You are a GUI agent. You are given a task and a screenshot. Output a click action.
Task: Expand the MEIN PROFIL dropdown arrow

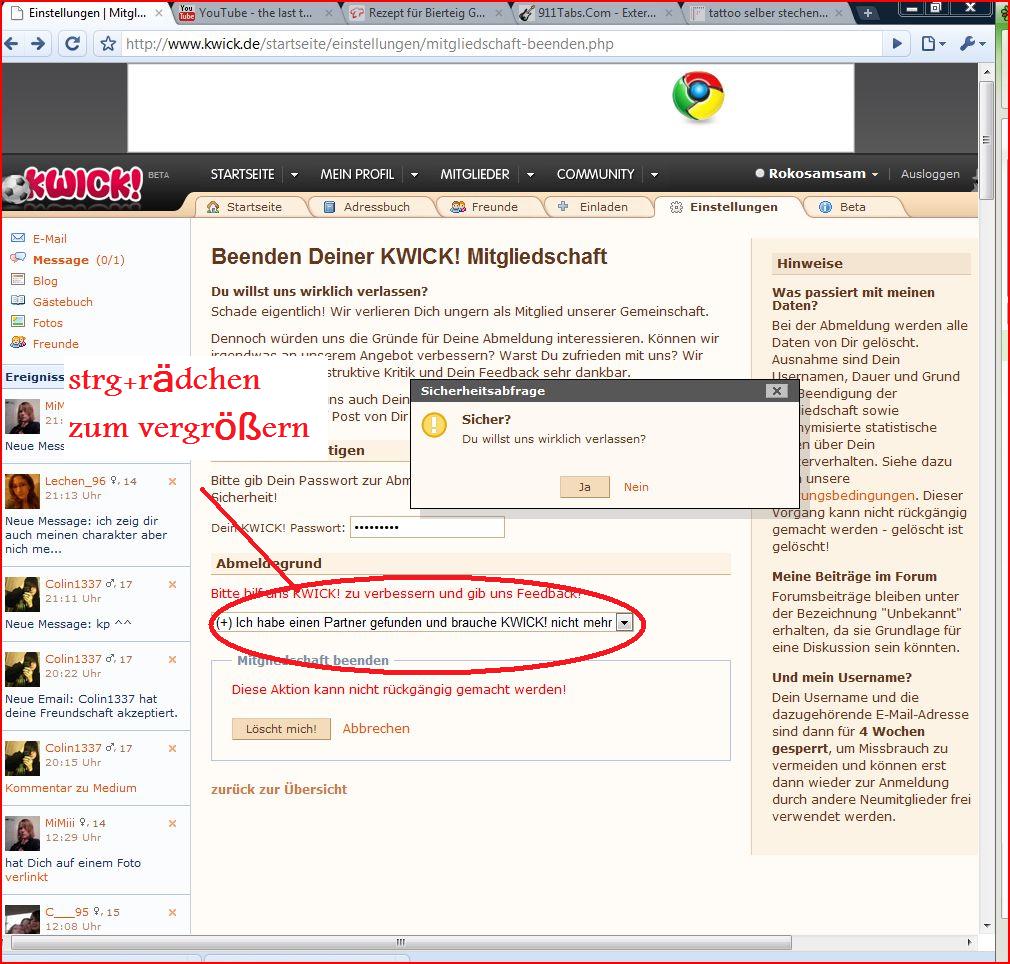pos(414,175)
